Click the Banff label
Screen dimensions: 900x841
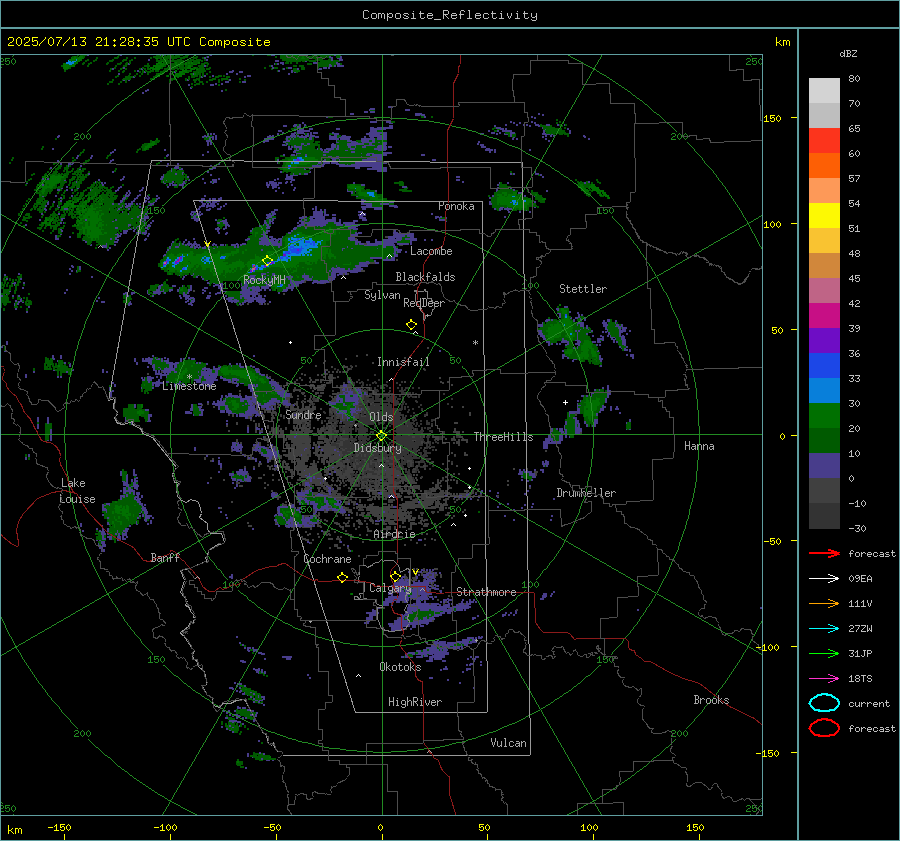click(x=165, y=557)
